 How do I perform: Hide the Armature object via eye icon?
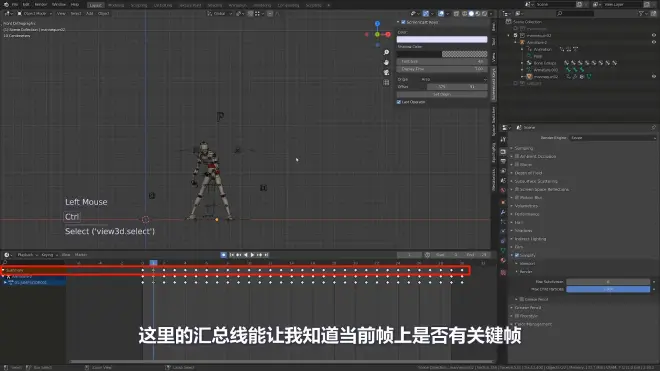tap(654, 42)
